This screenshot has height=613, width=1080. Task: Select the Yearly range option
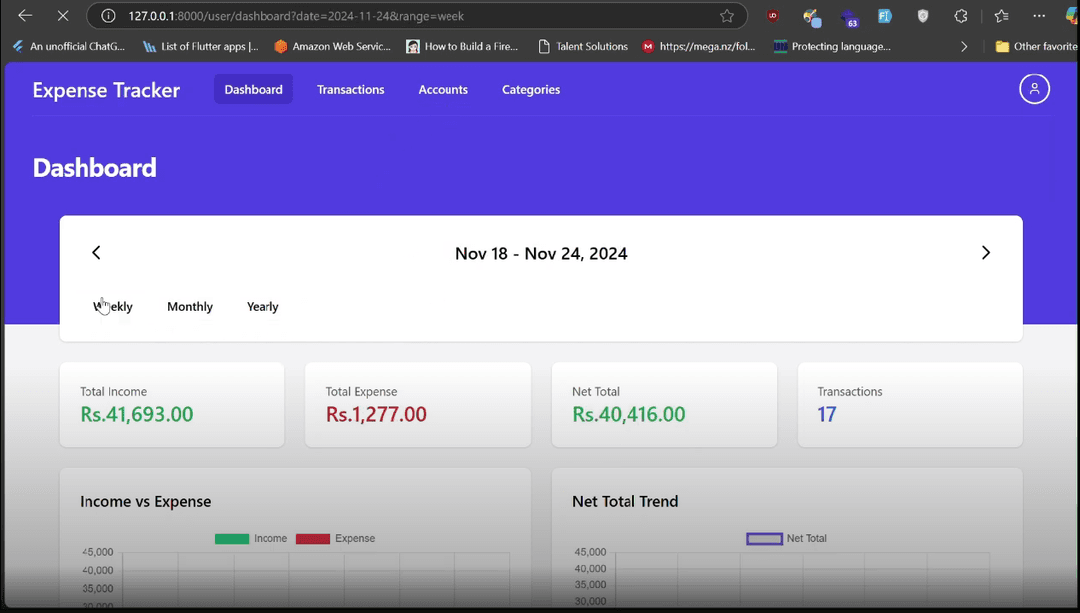(x=263, y=307)
